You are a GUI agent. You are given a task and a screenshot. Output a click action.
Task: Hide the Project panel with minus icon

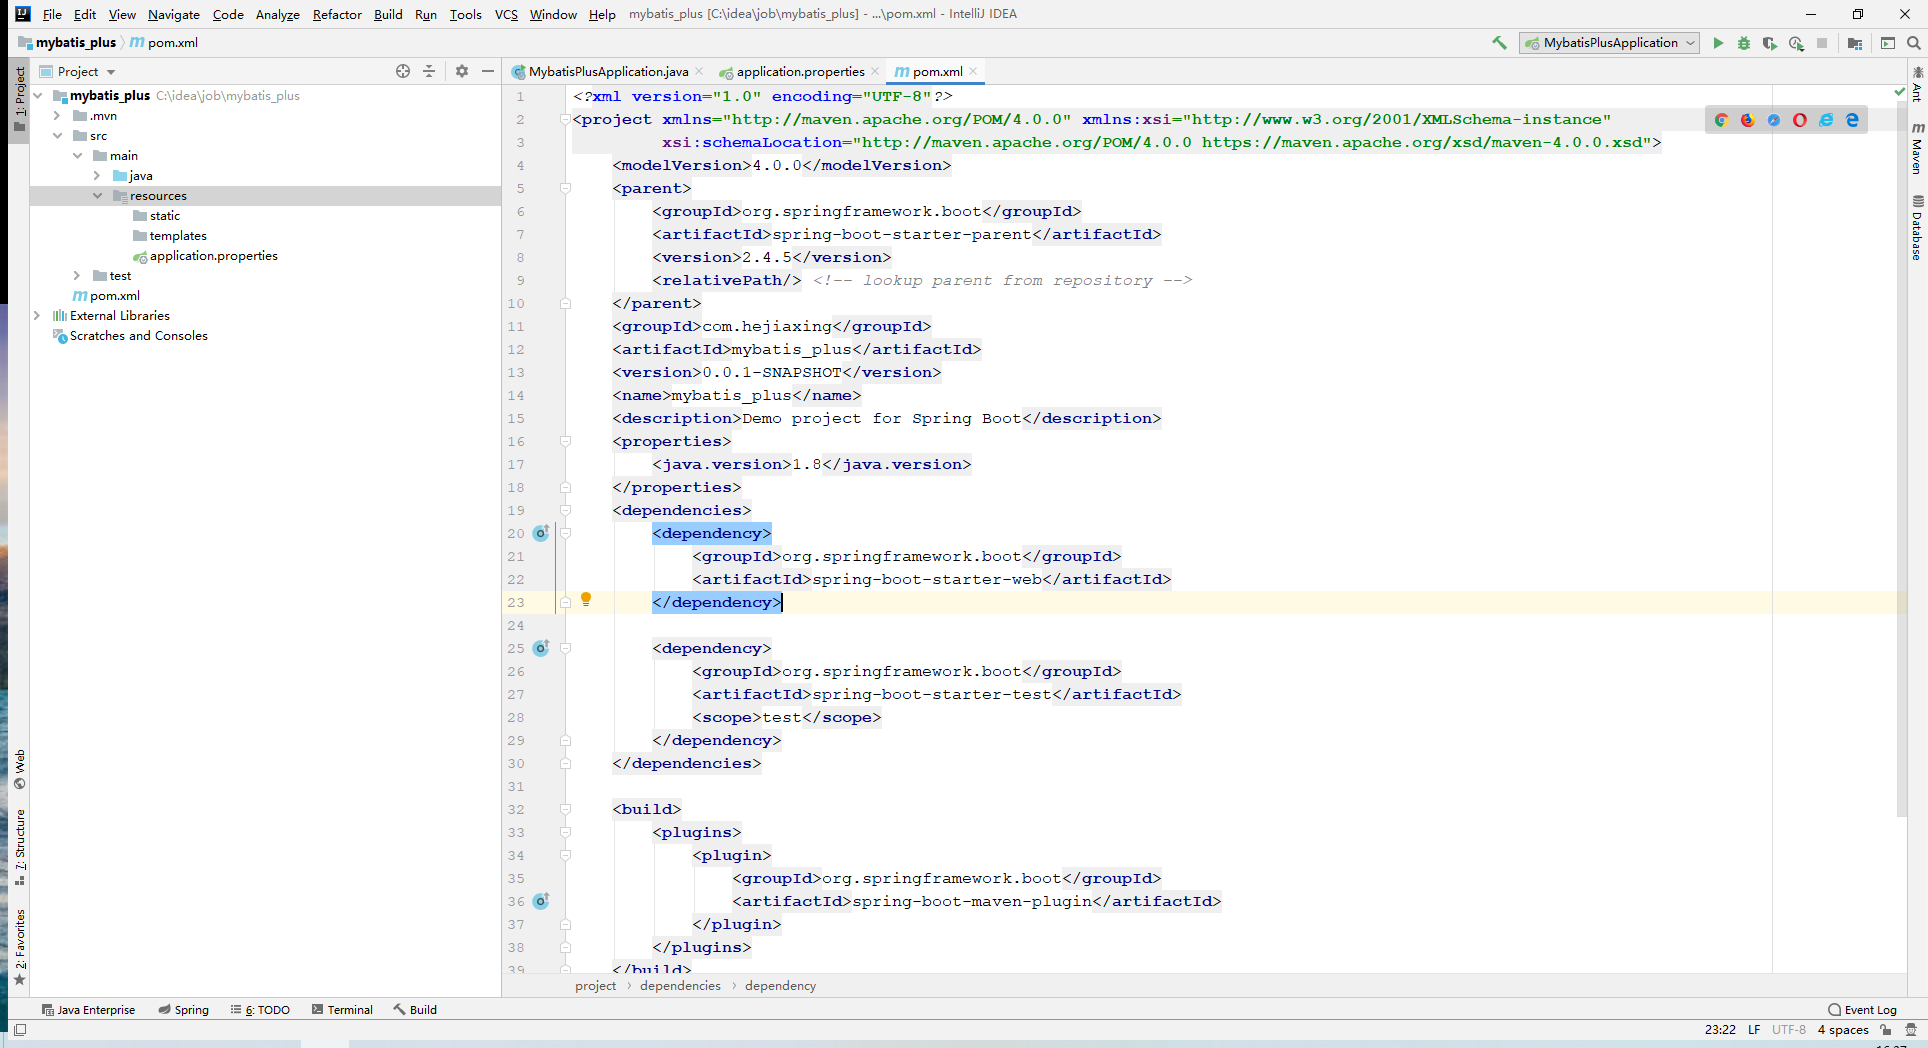point(488,71)
